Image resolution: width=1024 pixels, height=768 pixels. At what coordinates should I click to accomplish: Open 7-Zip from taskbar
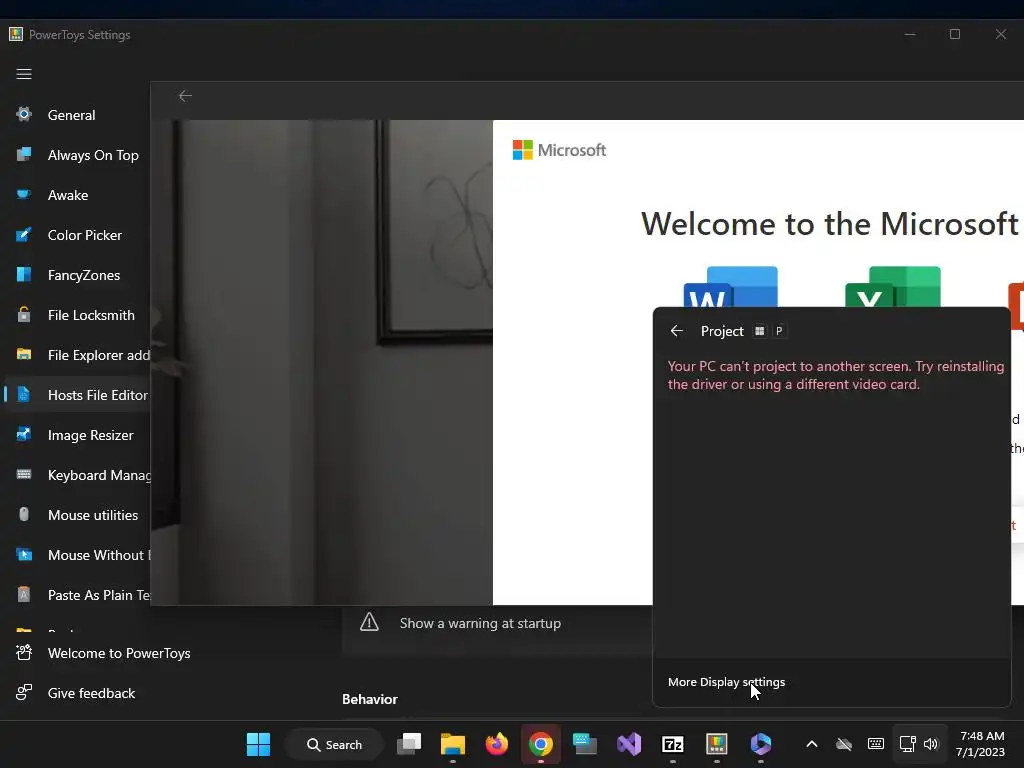(x=673, y=744)
